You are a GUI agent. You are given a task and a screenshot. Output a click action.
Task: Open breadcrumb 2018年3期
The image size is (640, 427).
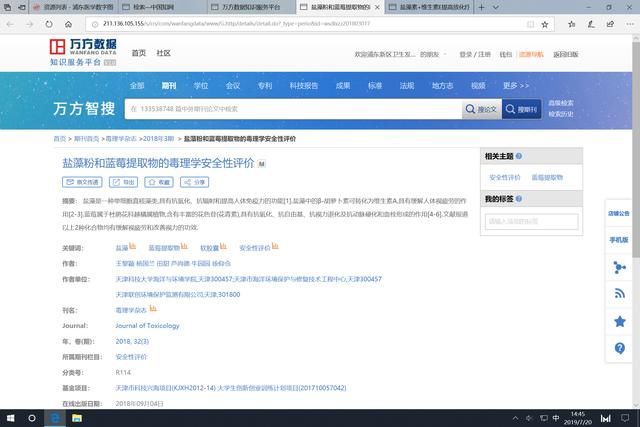tap(158, 139)
